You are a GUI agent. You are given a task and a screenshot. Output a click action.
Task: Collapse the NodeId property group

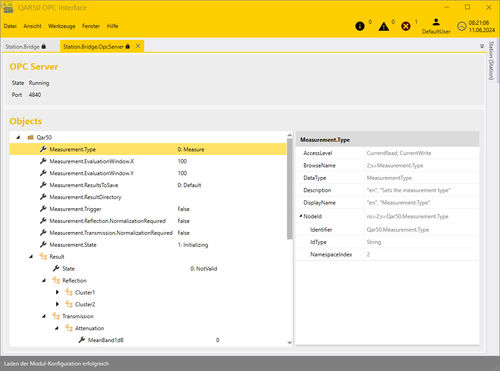coord(301,216)
